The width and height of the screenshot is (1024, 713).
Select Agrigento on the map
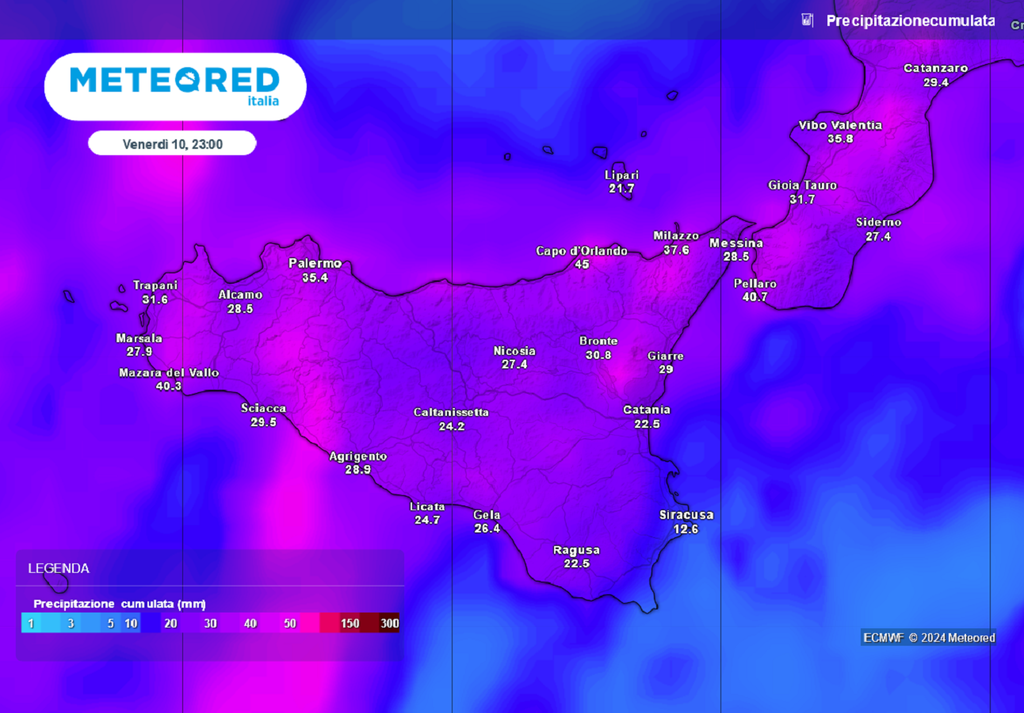click(x=358, y=457)
